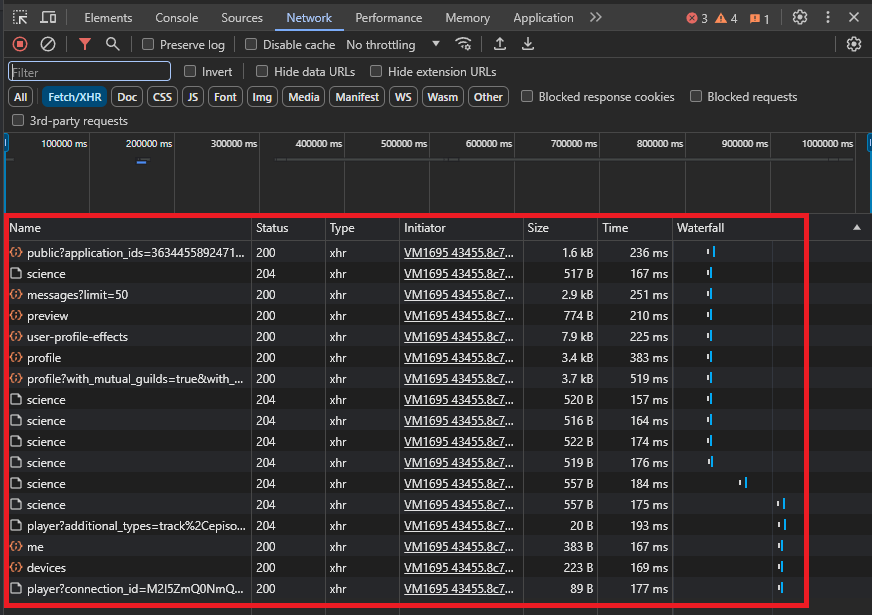The image size is (872, 615).
Task: Export HAR file download icon
Action: (528, 44)
